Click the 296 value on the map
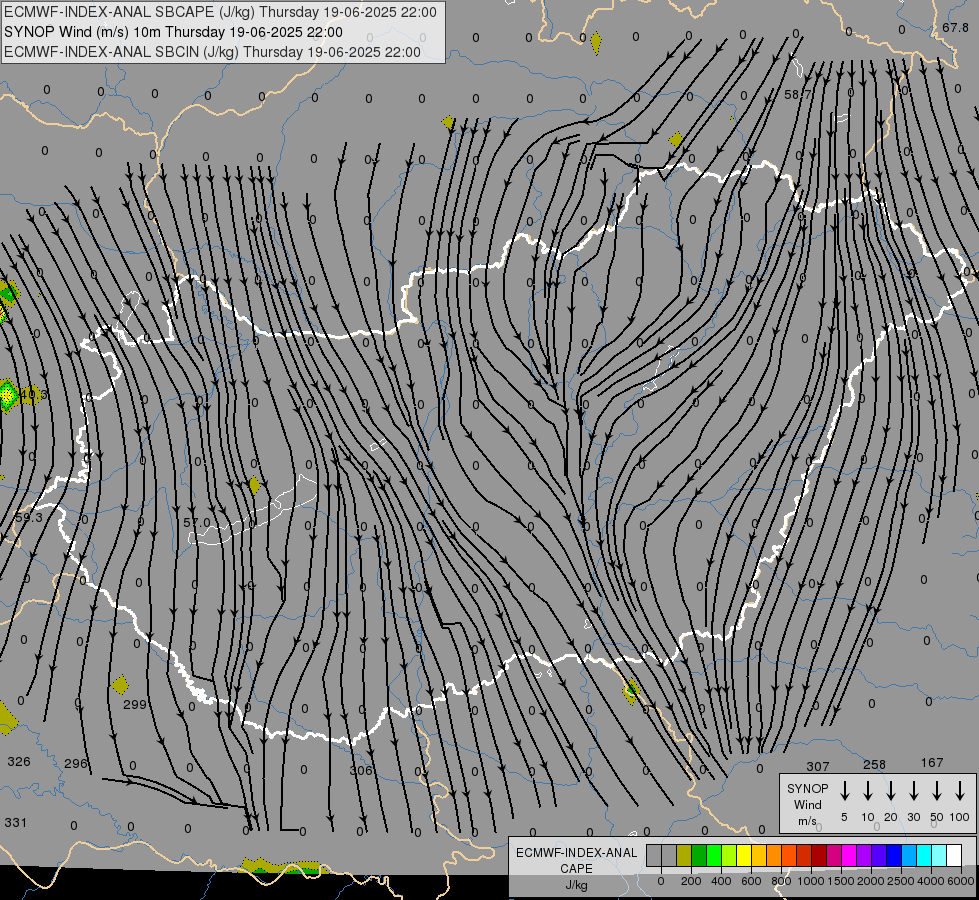The image size is (979, 900). [x=76, y=763]
